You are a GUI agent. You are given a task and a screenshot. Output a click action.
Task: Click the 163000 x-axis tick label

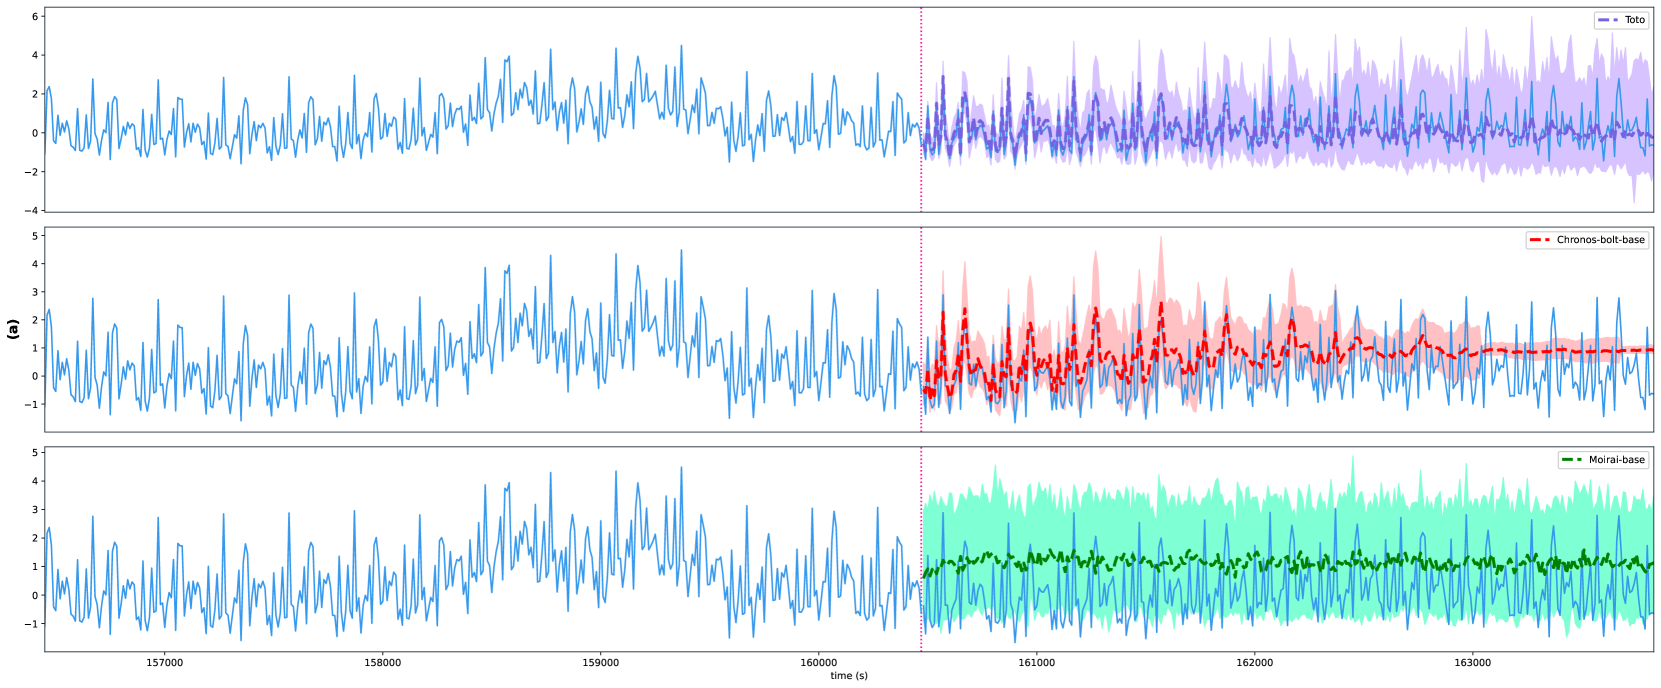point(1472,662)
